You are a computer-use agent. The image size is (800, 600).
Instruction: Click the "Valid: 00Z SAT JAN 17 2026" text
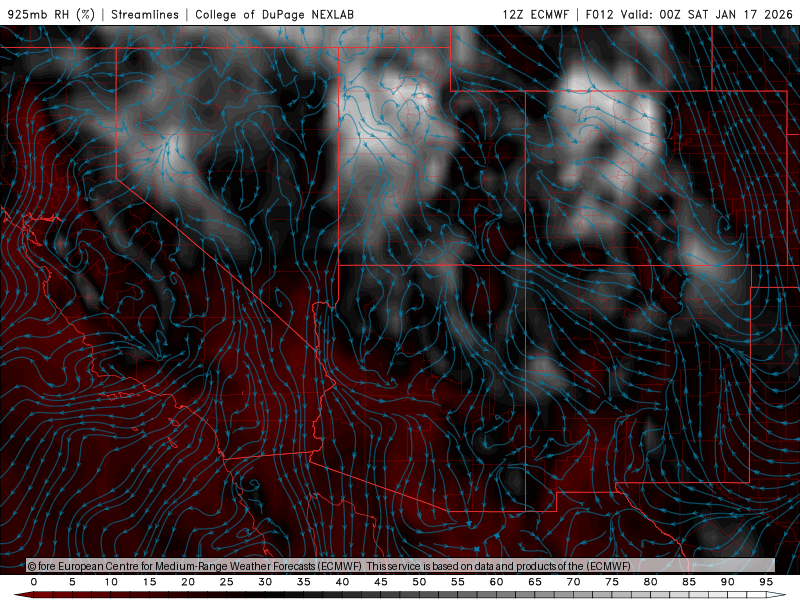pos(706,14)
